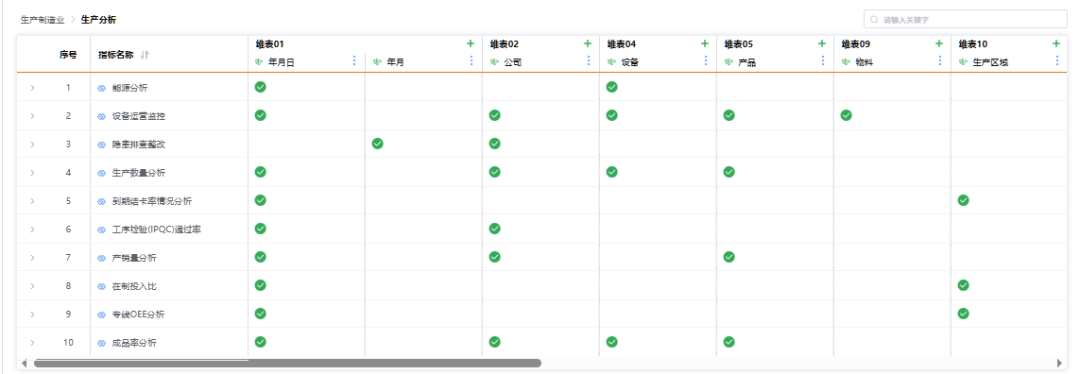Click the link icon before 产销量分析
Screen dimensions: 1080x374
pyautogui.click(x=101, y=258)
